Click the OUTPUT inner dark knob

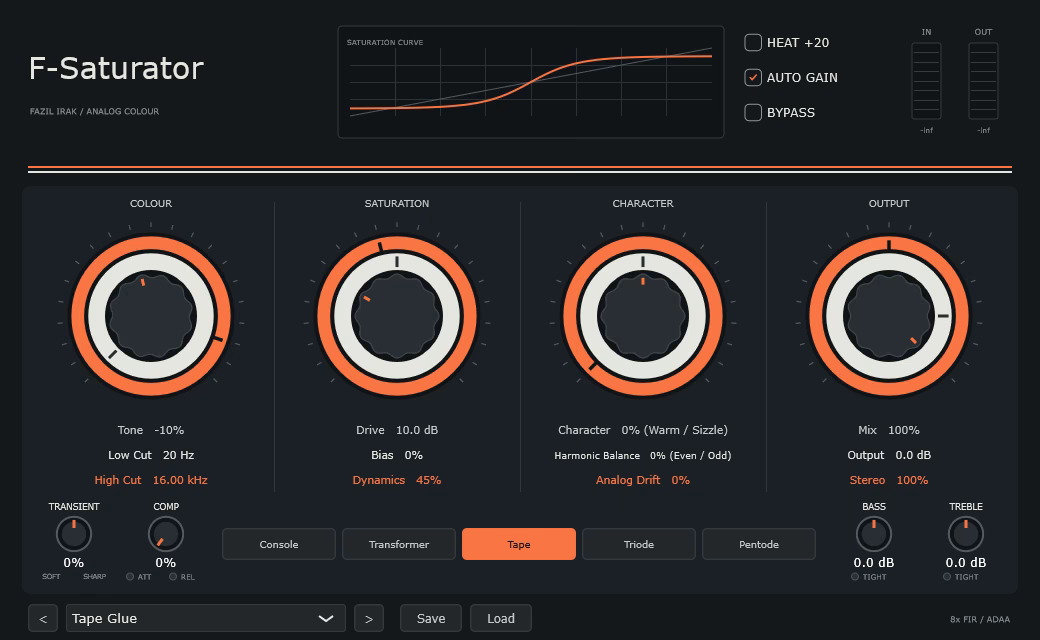[x=889, y=316]
